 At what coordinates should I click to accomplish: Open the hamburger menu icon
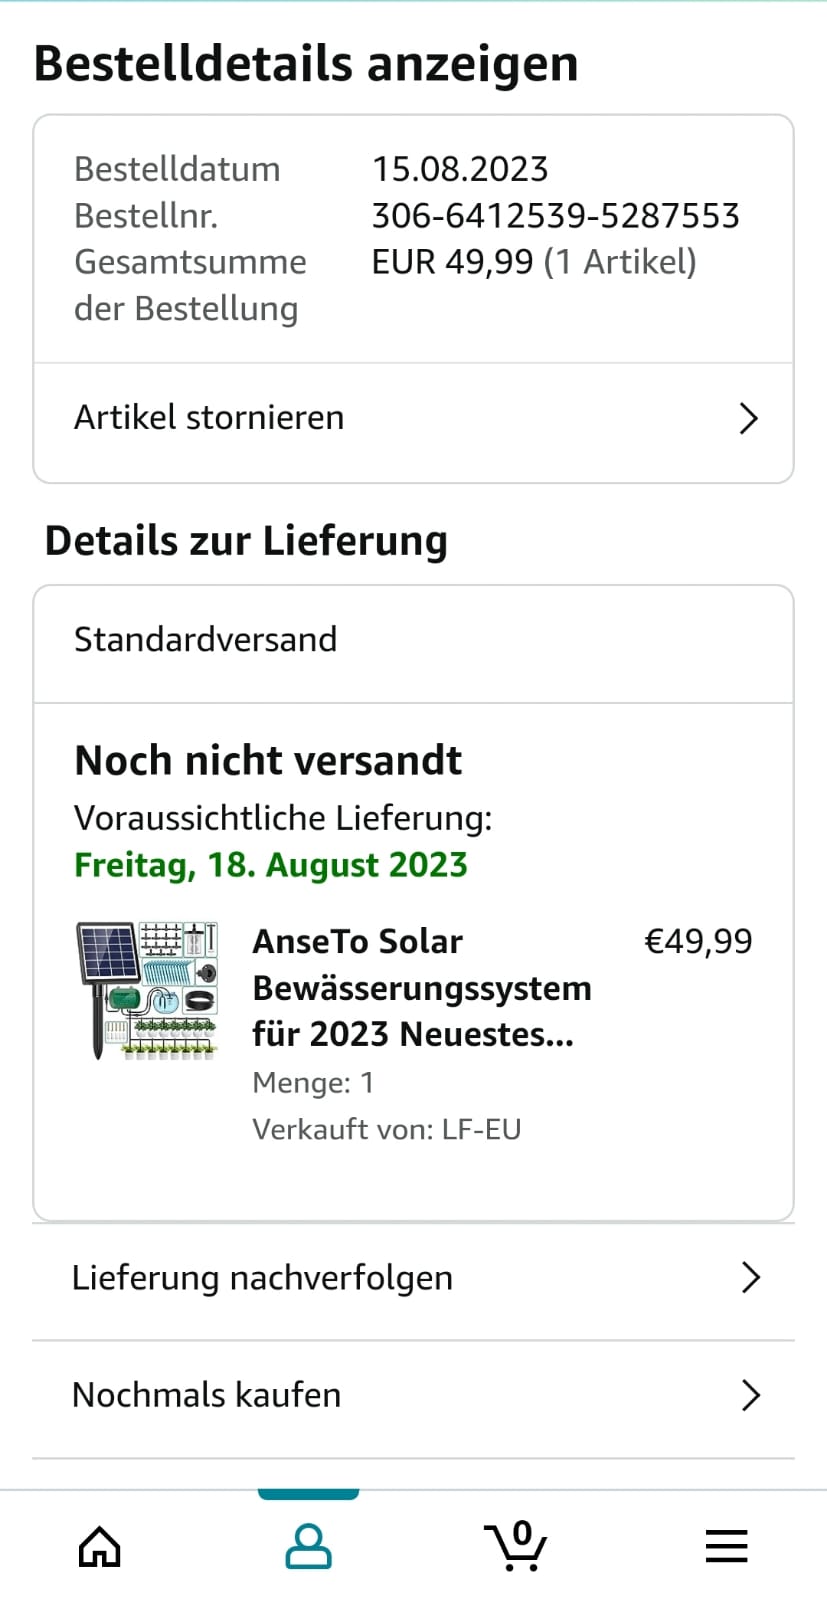(726, 1546)
